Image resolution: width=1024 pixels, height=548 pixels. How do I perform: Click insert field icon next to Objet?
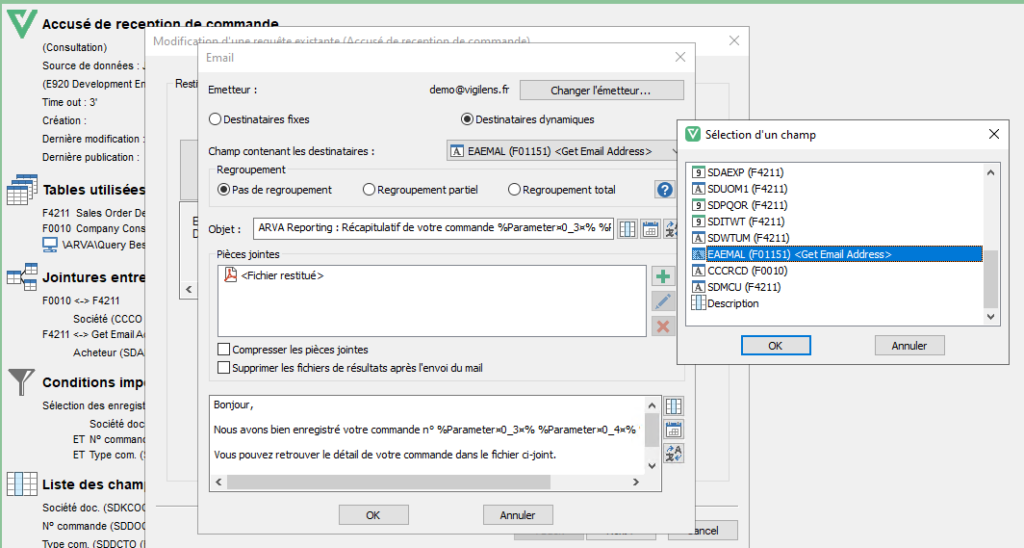[x=627, y=228]
